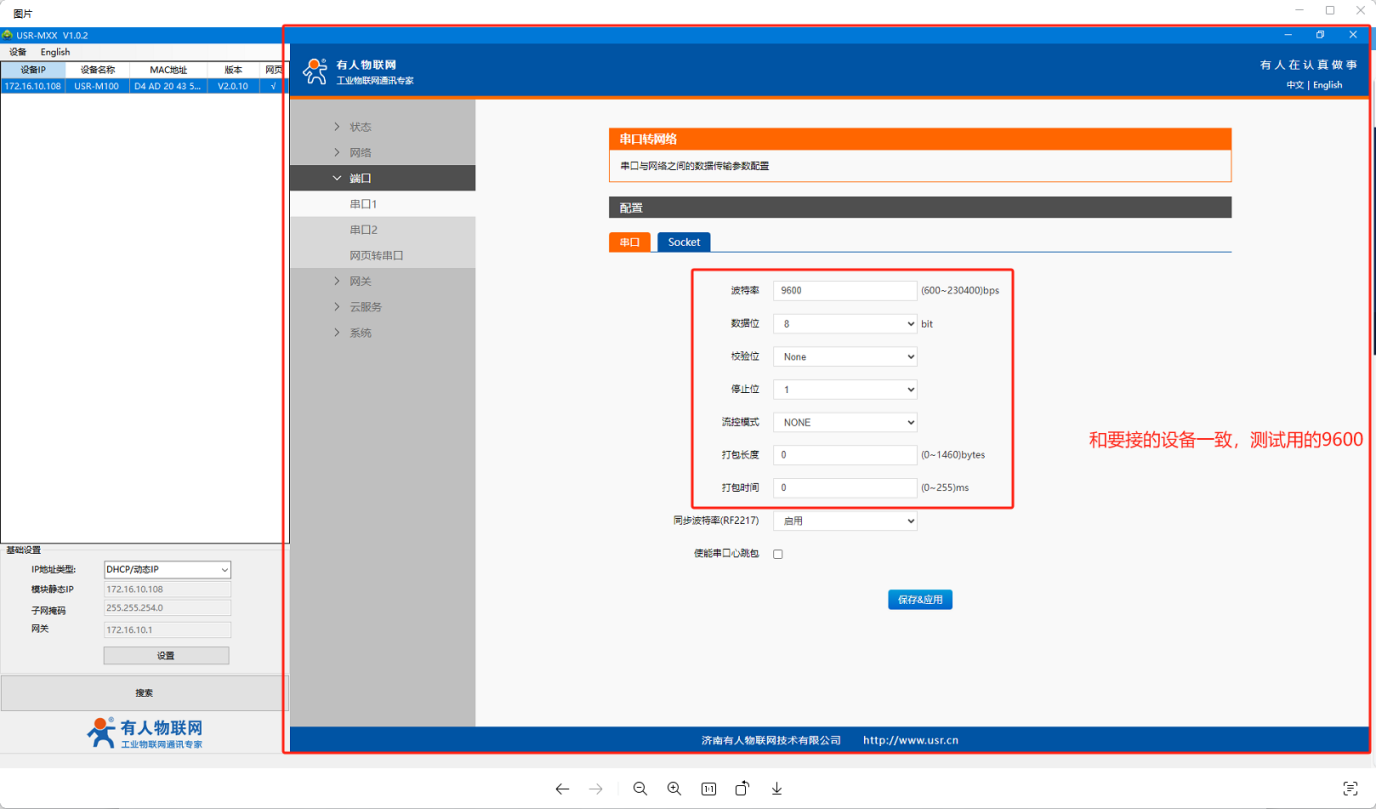Open the data bits dropdown

click(x=845, y=324)
